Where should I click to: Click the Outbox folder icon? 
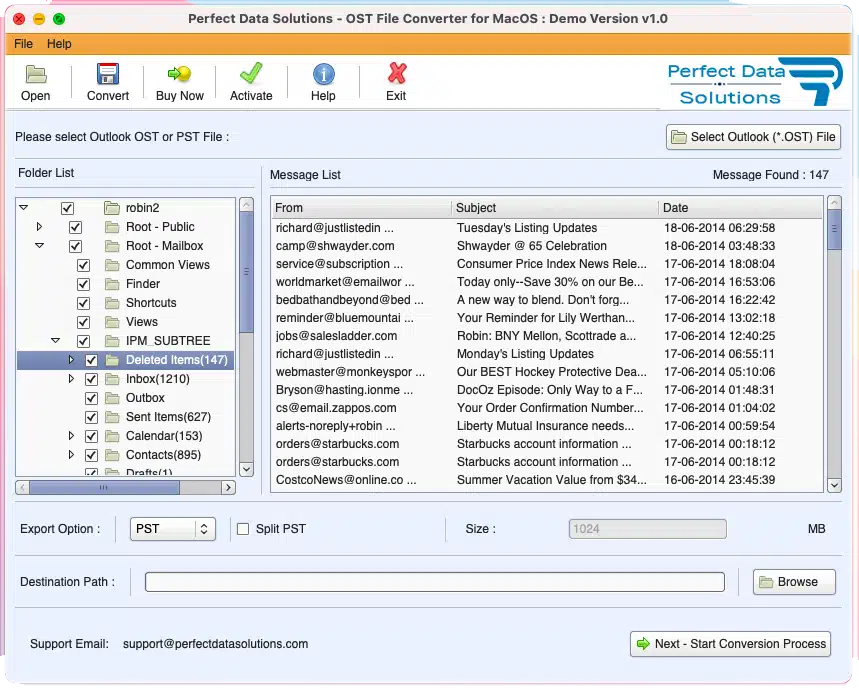tap(112, 398)
